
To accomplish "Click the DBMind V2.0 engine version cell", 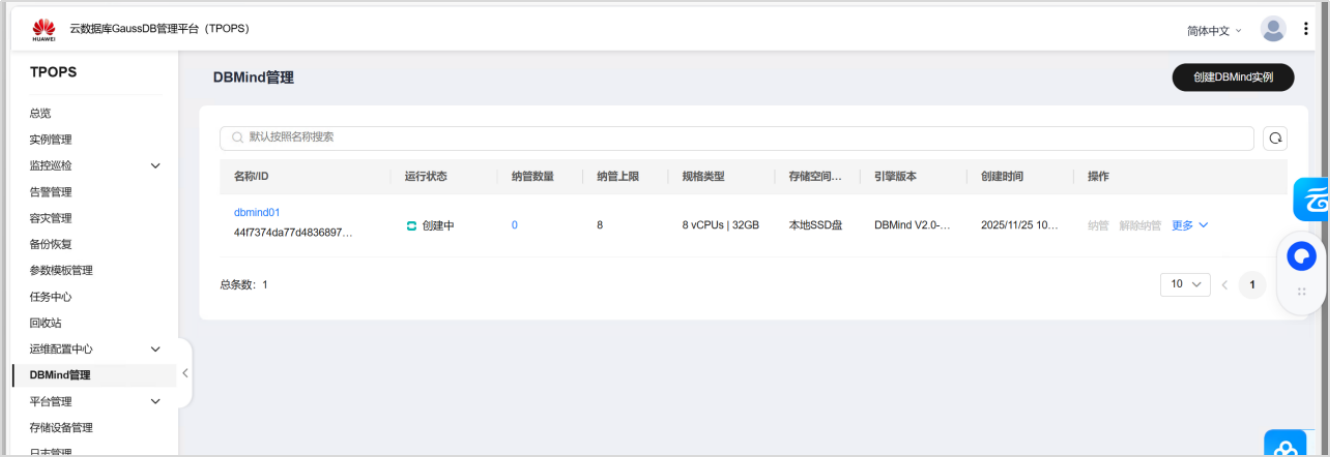I will [912, 226].
